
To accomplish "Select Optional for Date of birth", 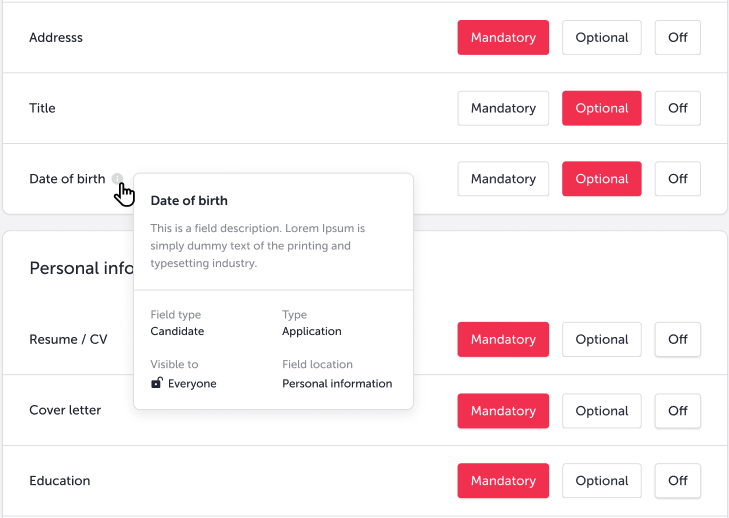I will 601,179.
